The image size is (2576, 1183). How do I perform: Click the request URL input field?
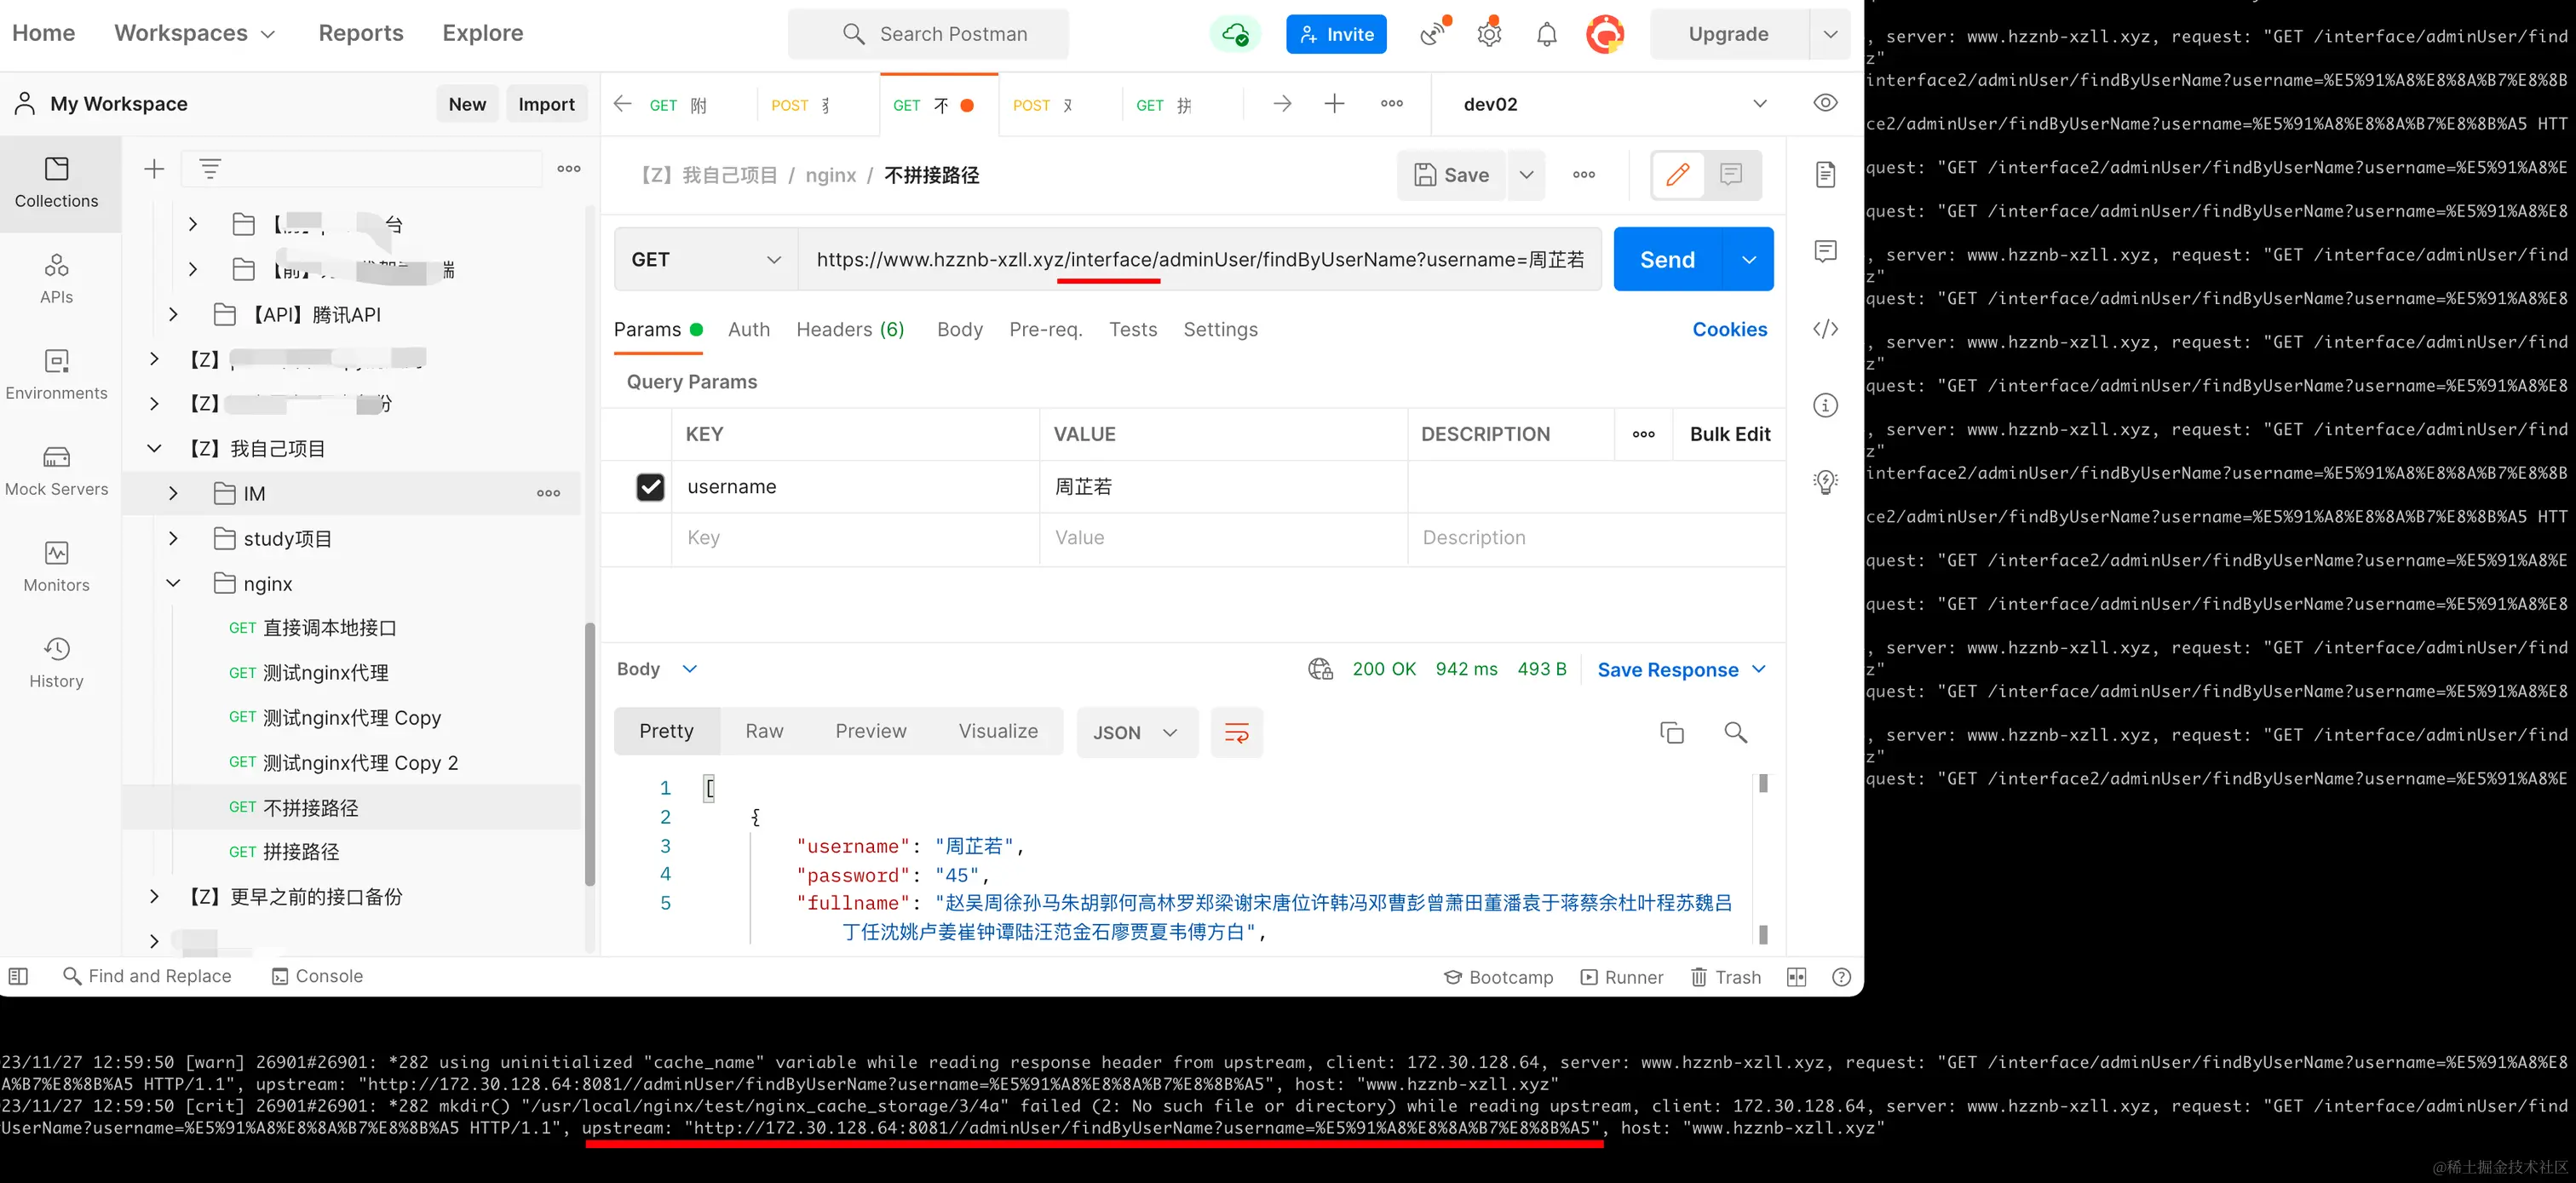(1199, 260)
